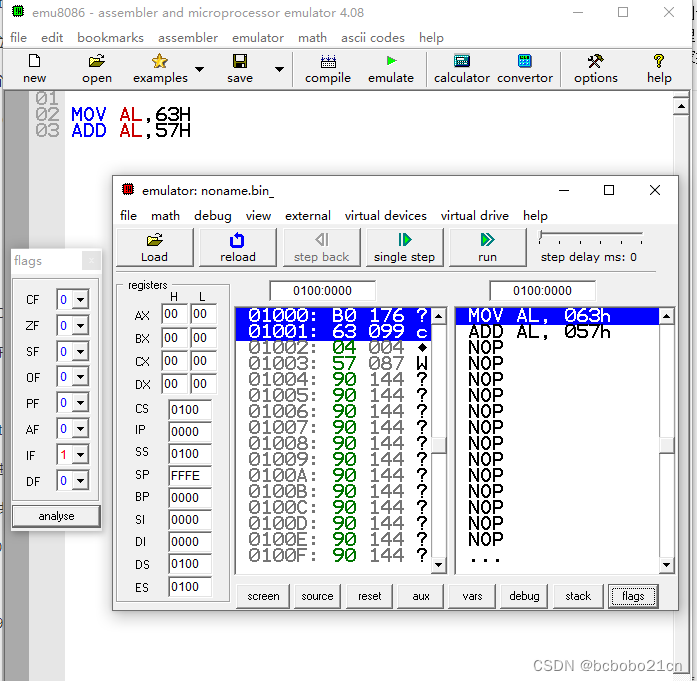Click single step in emulator
Screen dimensions: 697x681
click(x=405, y=248)
